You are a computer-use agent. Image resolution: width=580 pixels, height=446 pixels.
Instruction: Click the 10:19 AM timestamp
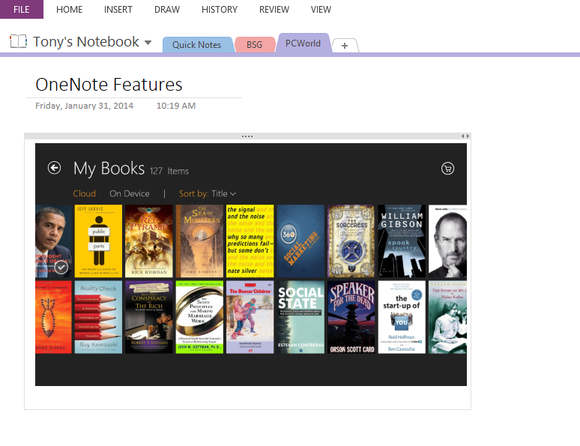176,106
